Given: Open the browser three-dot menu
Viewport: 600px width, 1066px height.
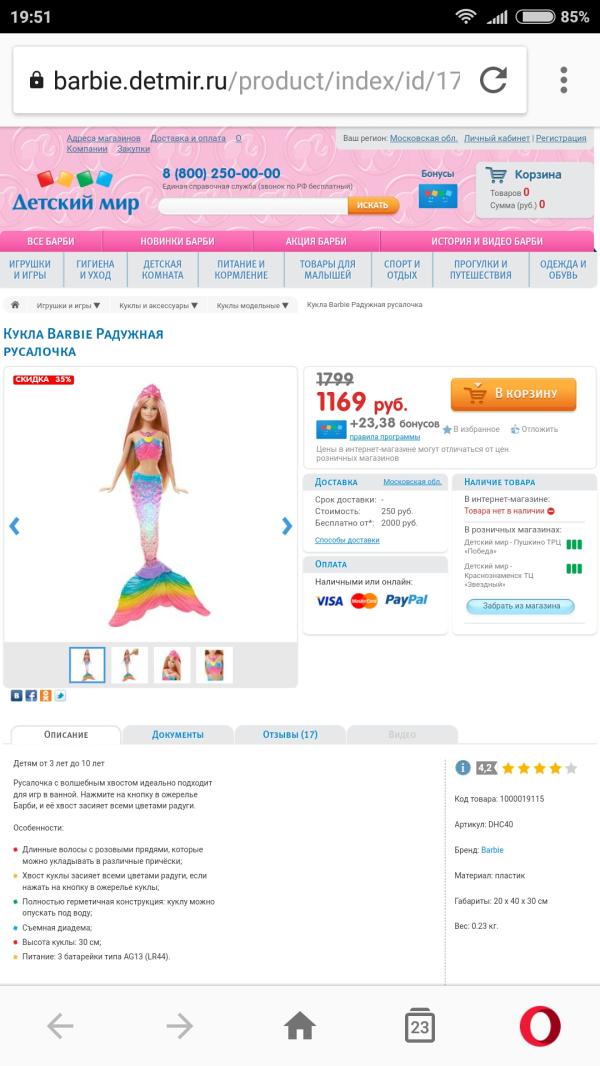Looking at the screenshot, I should point(563,80).
